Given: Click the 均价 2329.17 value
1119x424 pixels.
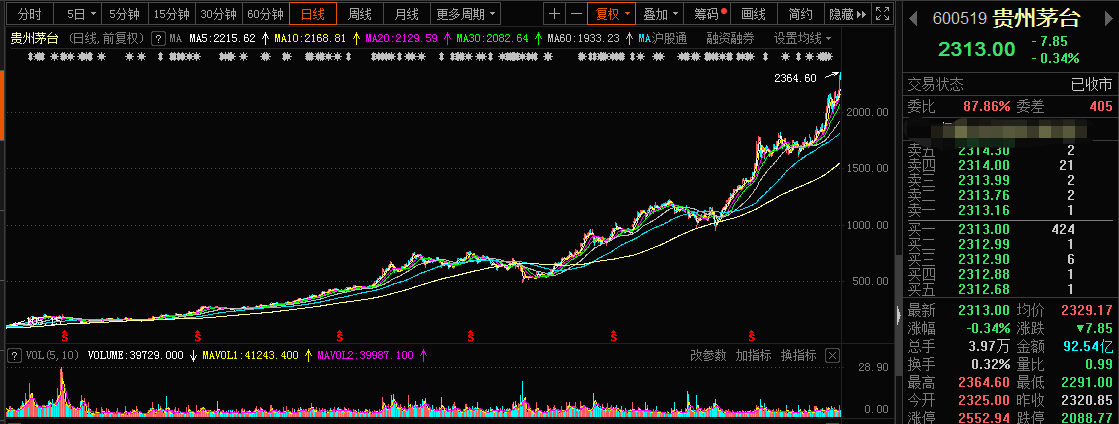Looking at the screenshot, I should (1087, 311).
